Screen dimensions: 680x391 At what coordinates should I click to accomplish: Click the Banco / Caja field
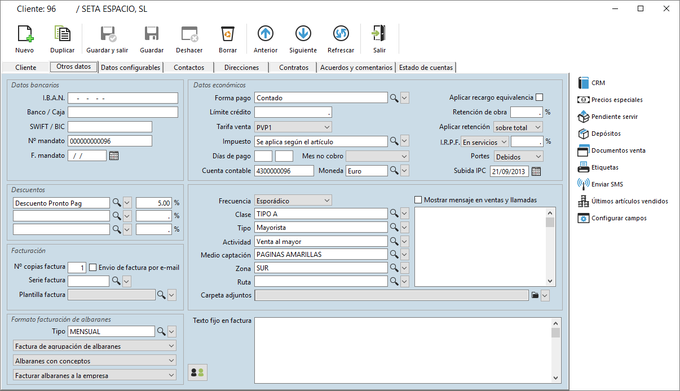pyautogui.click(x=123, y=112)
